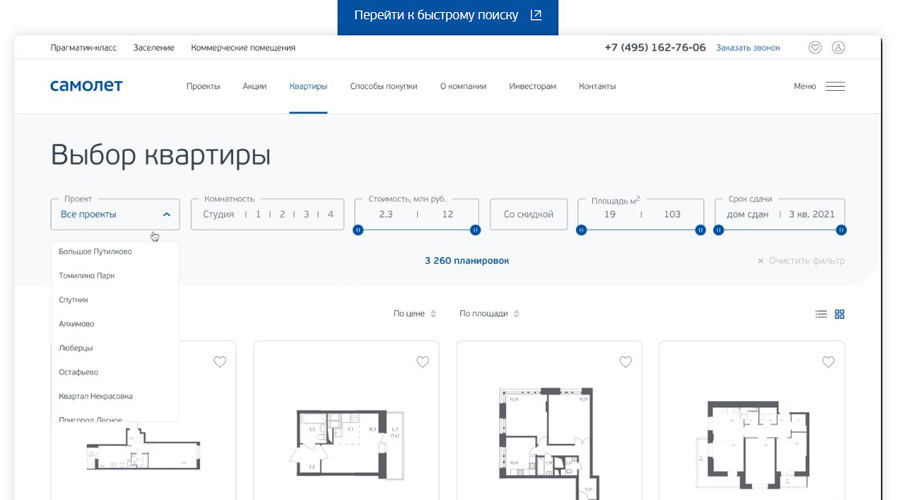Viewport: 900px width, 500px height.
Task: Click Очистить фильтр link
Action: tap(807, 261)
